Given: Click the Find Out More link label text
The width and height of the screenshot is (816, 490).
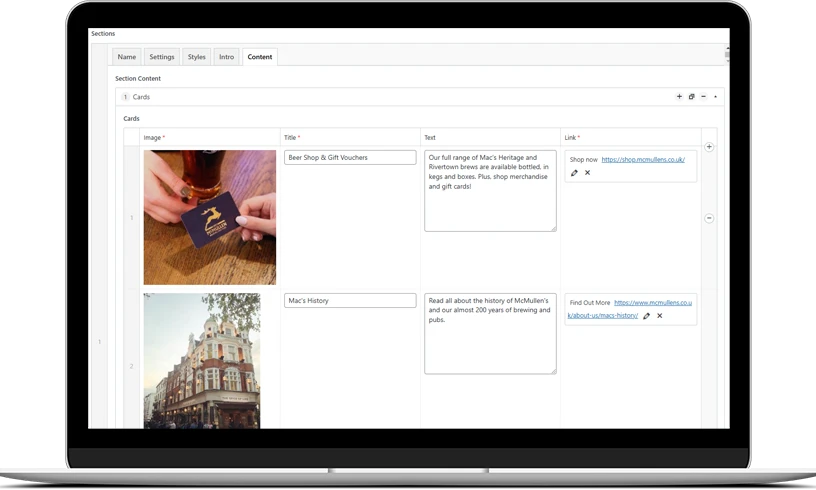Looking at the screenshot, I should coord(590,303).
